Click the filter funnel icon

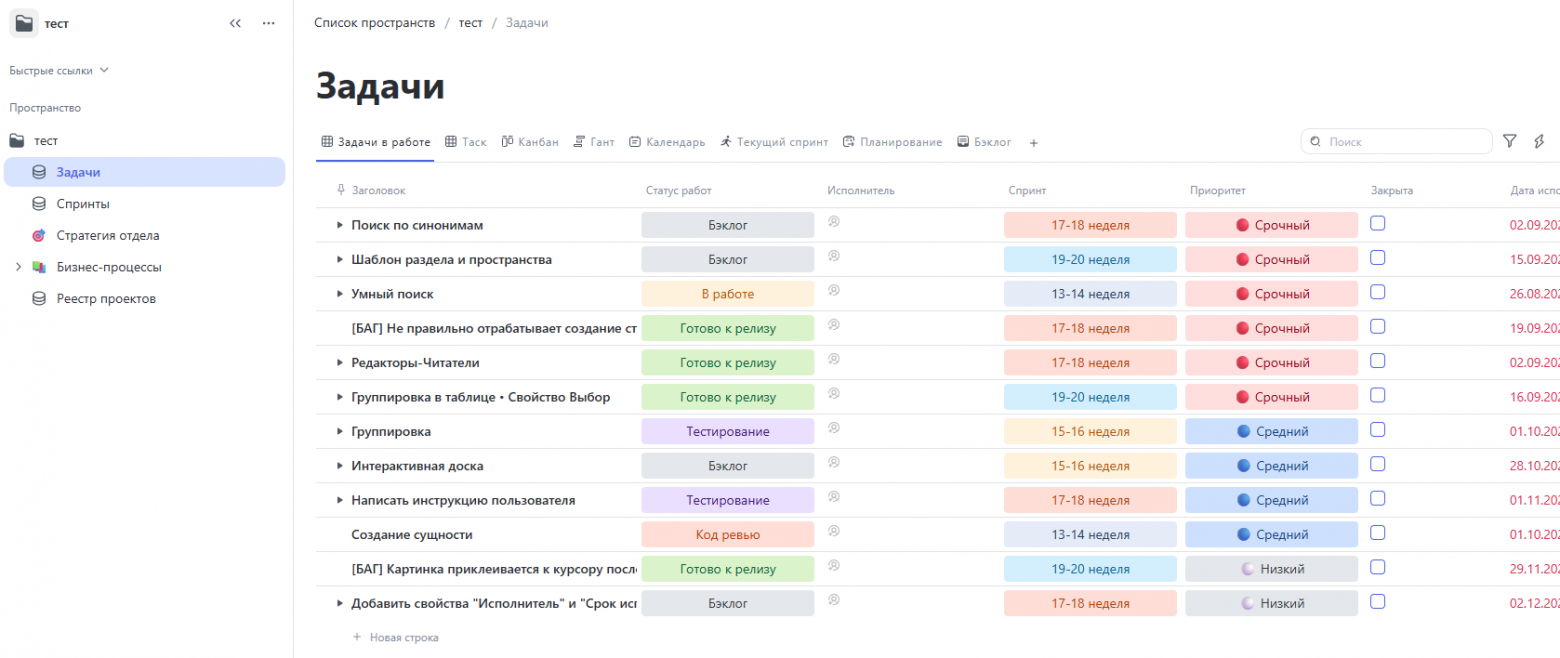[x=1510, y=142]
